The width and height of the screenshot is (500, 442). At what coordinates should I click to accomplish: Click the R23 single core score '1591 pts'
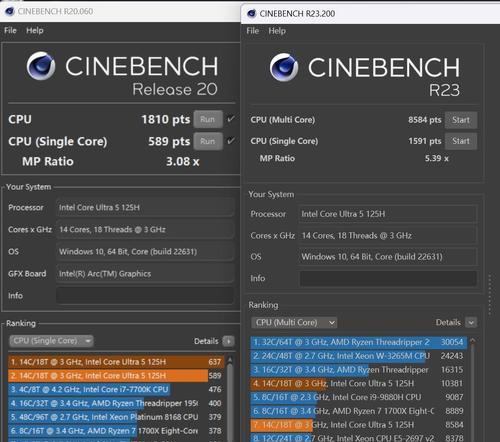(425, 141)
